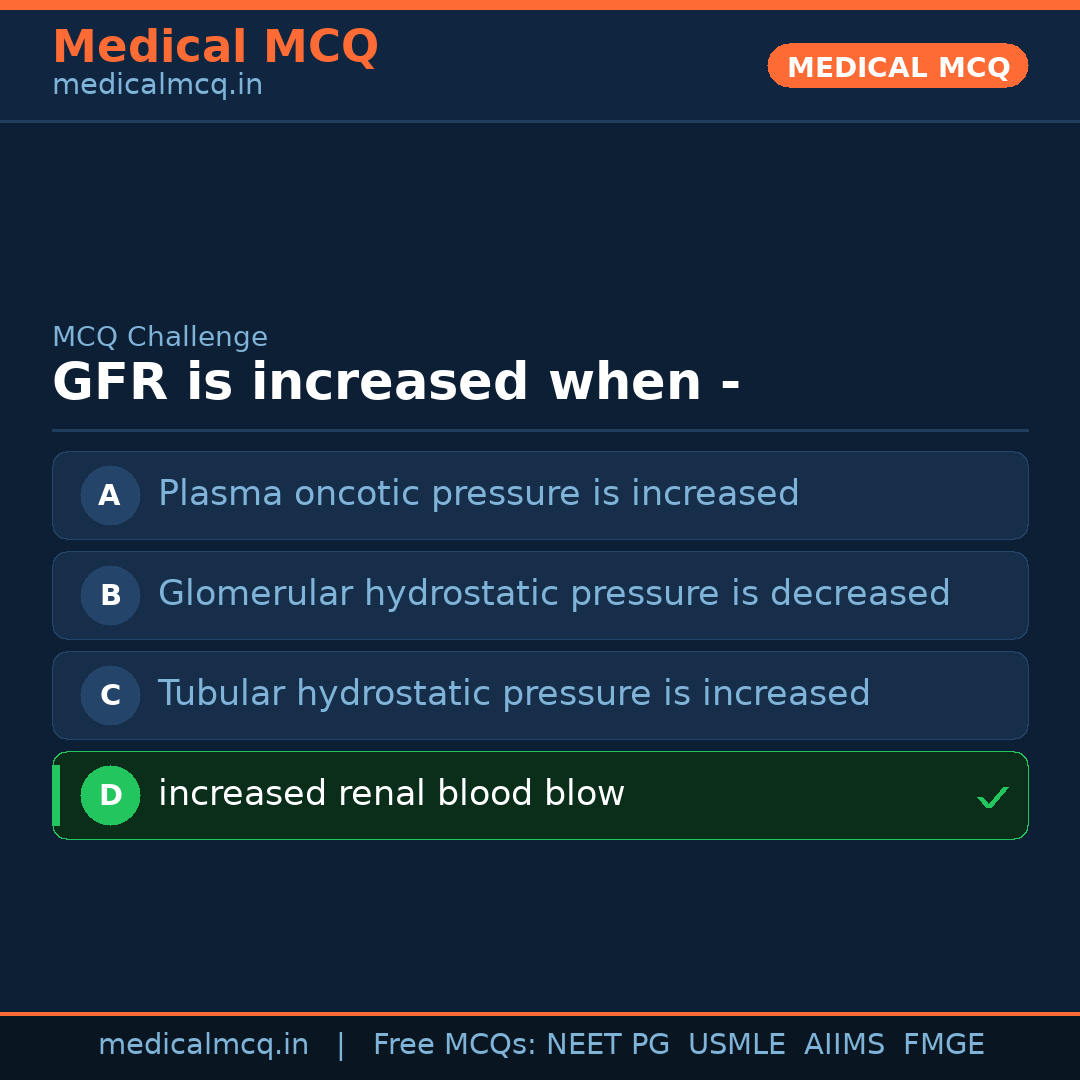Screen dimensions: 1080x1080
Task: Choose "FMGE" in the footer bar
Action: tap(943, 1045)
